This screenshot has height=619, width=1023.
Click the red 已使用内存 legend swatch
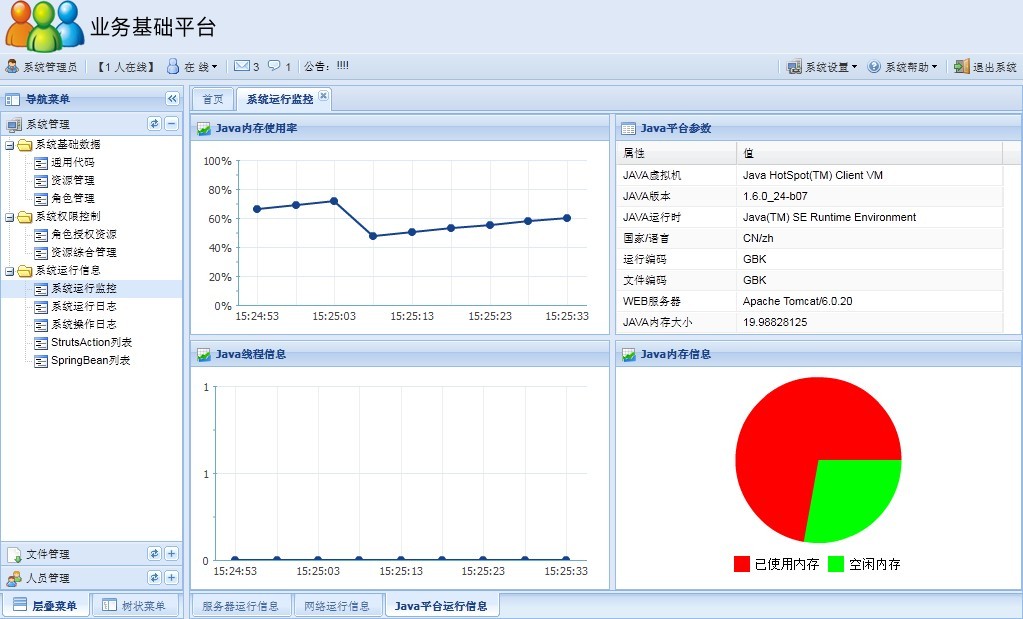pyautogui.click(x=742, y=564)
